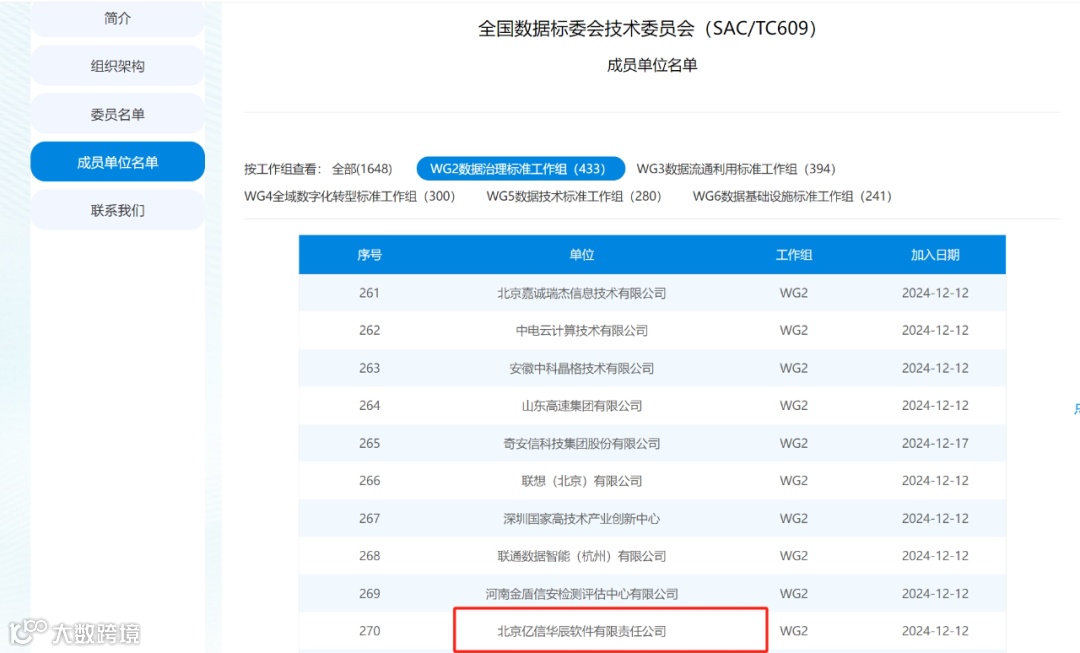This screenshot has width=1080, height=653.
Task: Select WG3数据流通利用标准工作组 (394) filter
Action: click(x=736, y=169)
